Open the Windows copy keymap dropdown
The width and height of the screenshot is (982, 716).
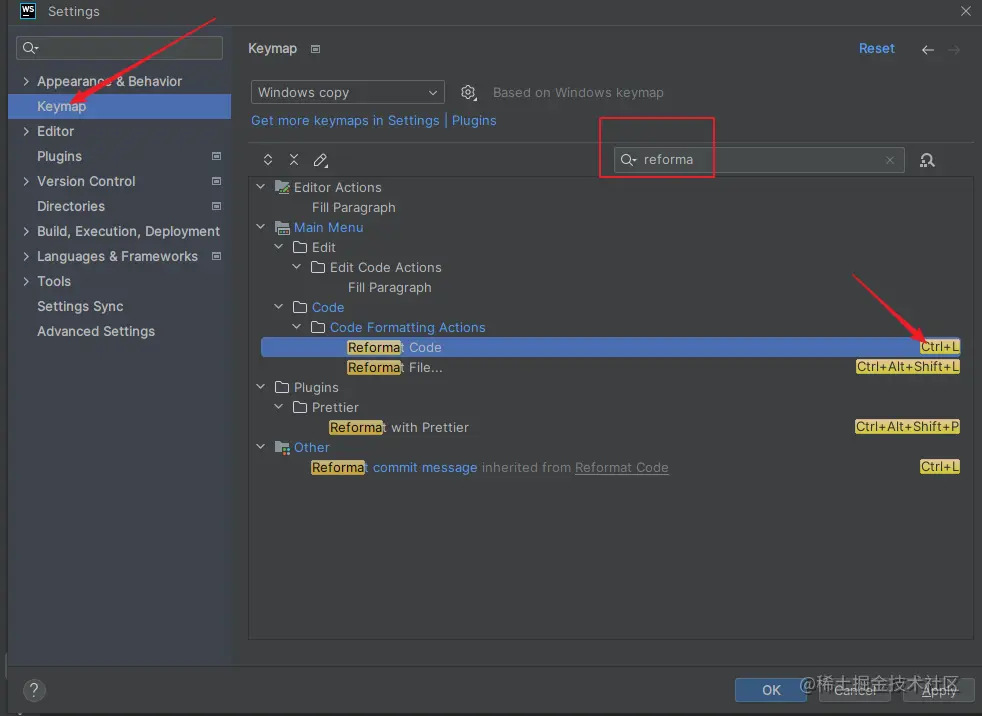348,92
